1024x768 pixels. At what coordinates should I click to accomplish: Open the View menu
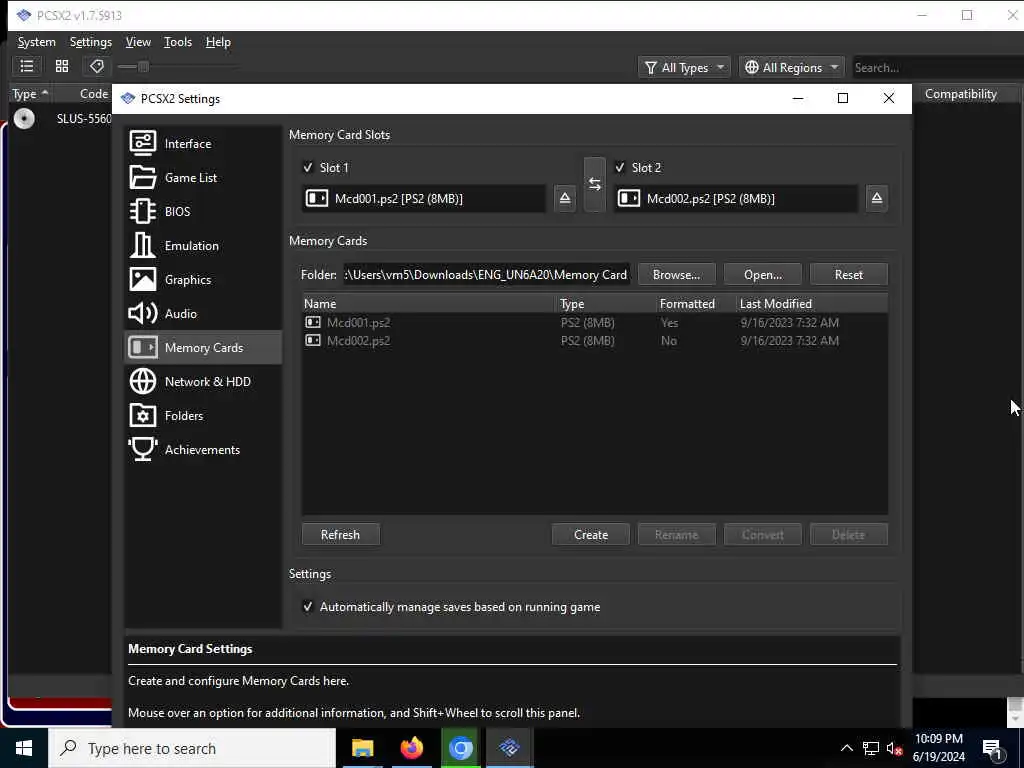click(138, 42)
